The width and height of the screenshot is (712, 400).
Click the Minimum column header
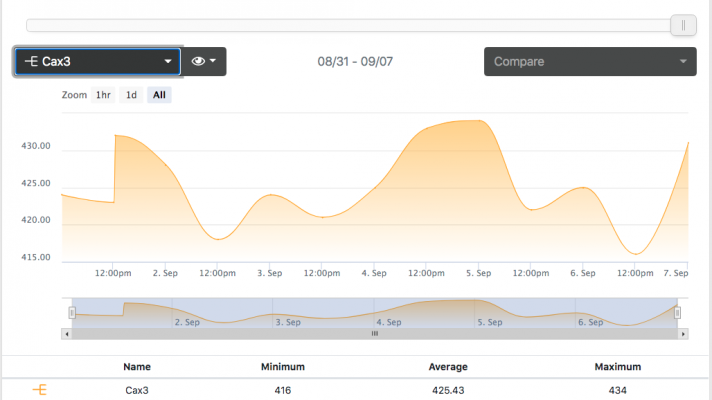tap(282, 367)
